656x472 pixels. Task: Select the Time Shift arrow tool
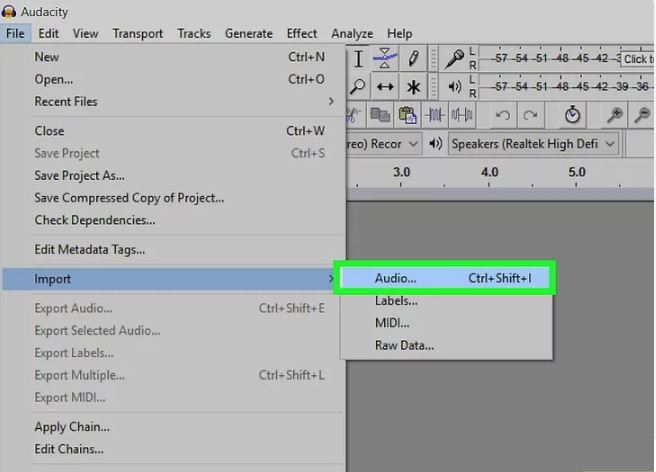384,87
